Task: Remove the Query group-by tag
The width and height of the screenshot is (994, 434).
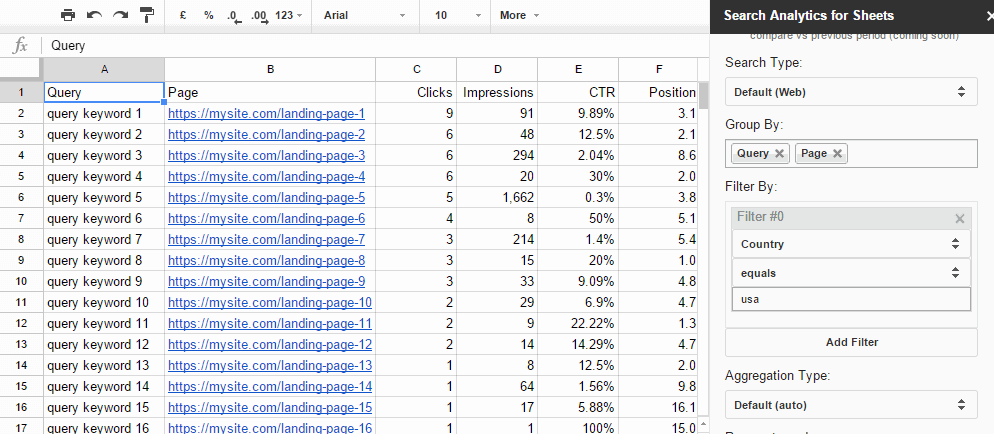Action: pyautogui.click(x=779, y=153)
